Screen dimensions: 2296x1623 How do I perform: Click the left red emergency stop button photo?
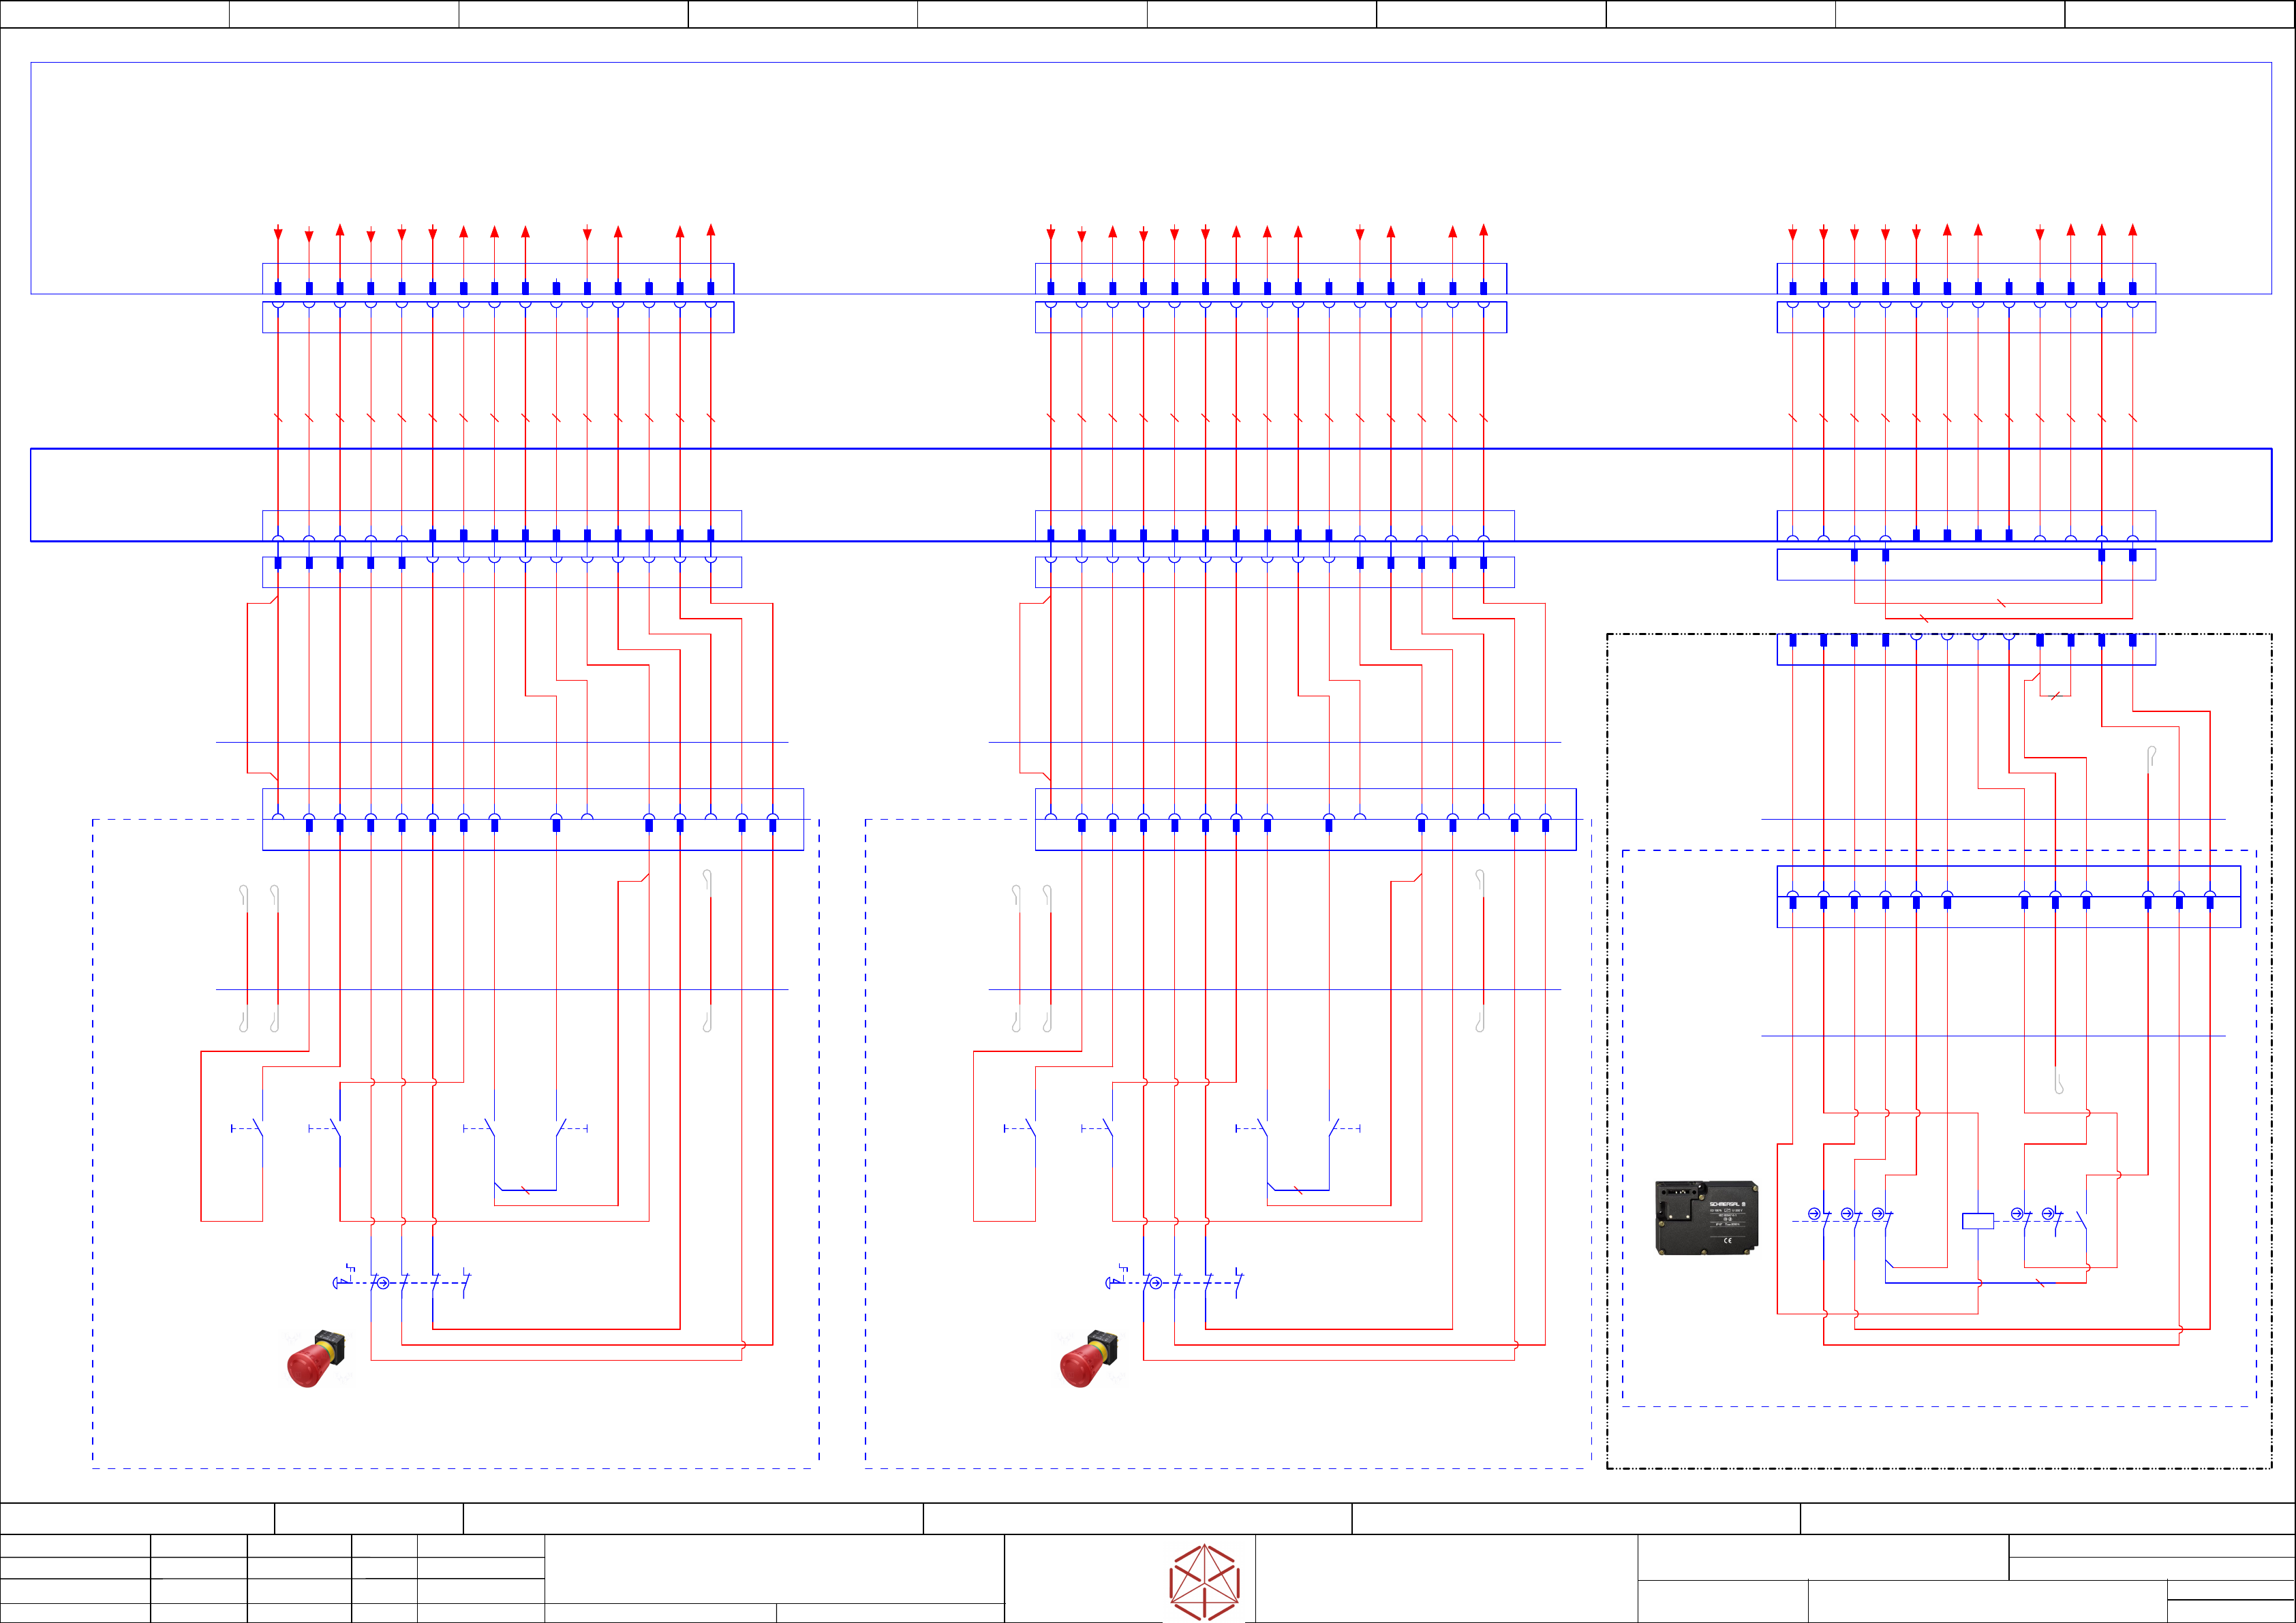pos(316,1359)
